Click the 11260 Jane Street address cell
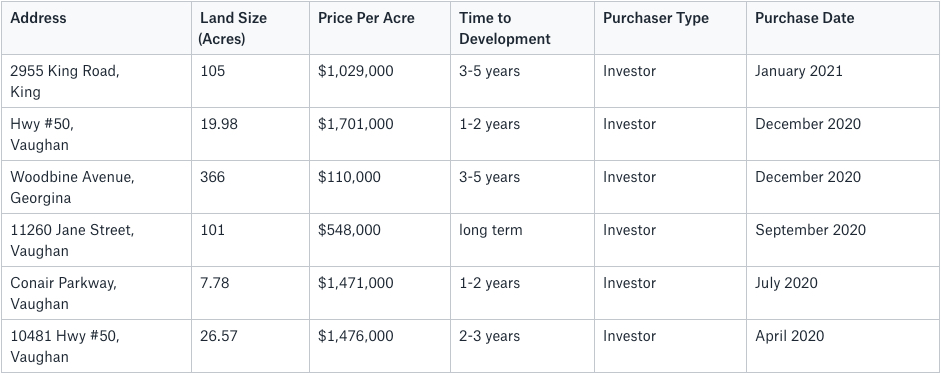The image size is (941, 374). pos(97,240)
